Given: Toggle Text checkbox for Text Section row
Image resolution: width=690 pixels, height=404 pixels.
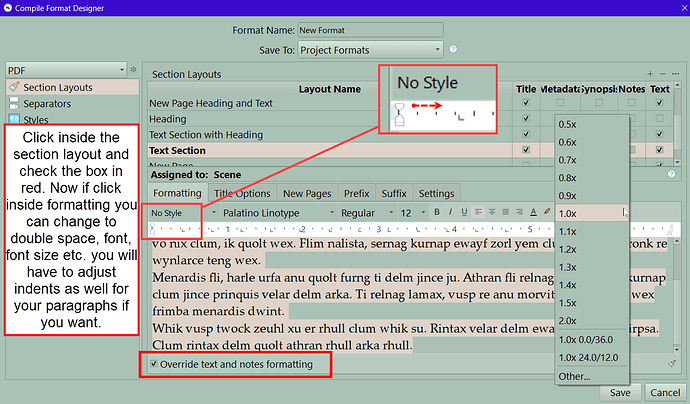Looking at the screenshot, I should (x=659, y=150).
